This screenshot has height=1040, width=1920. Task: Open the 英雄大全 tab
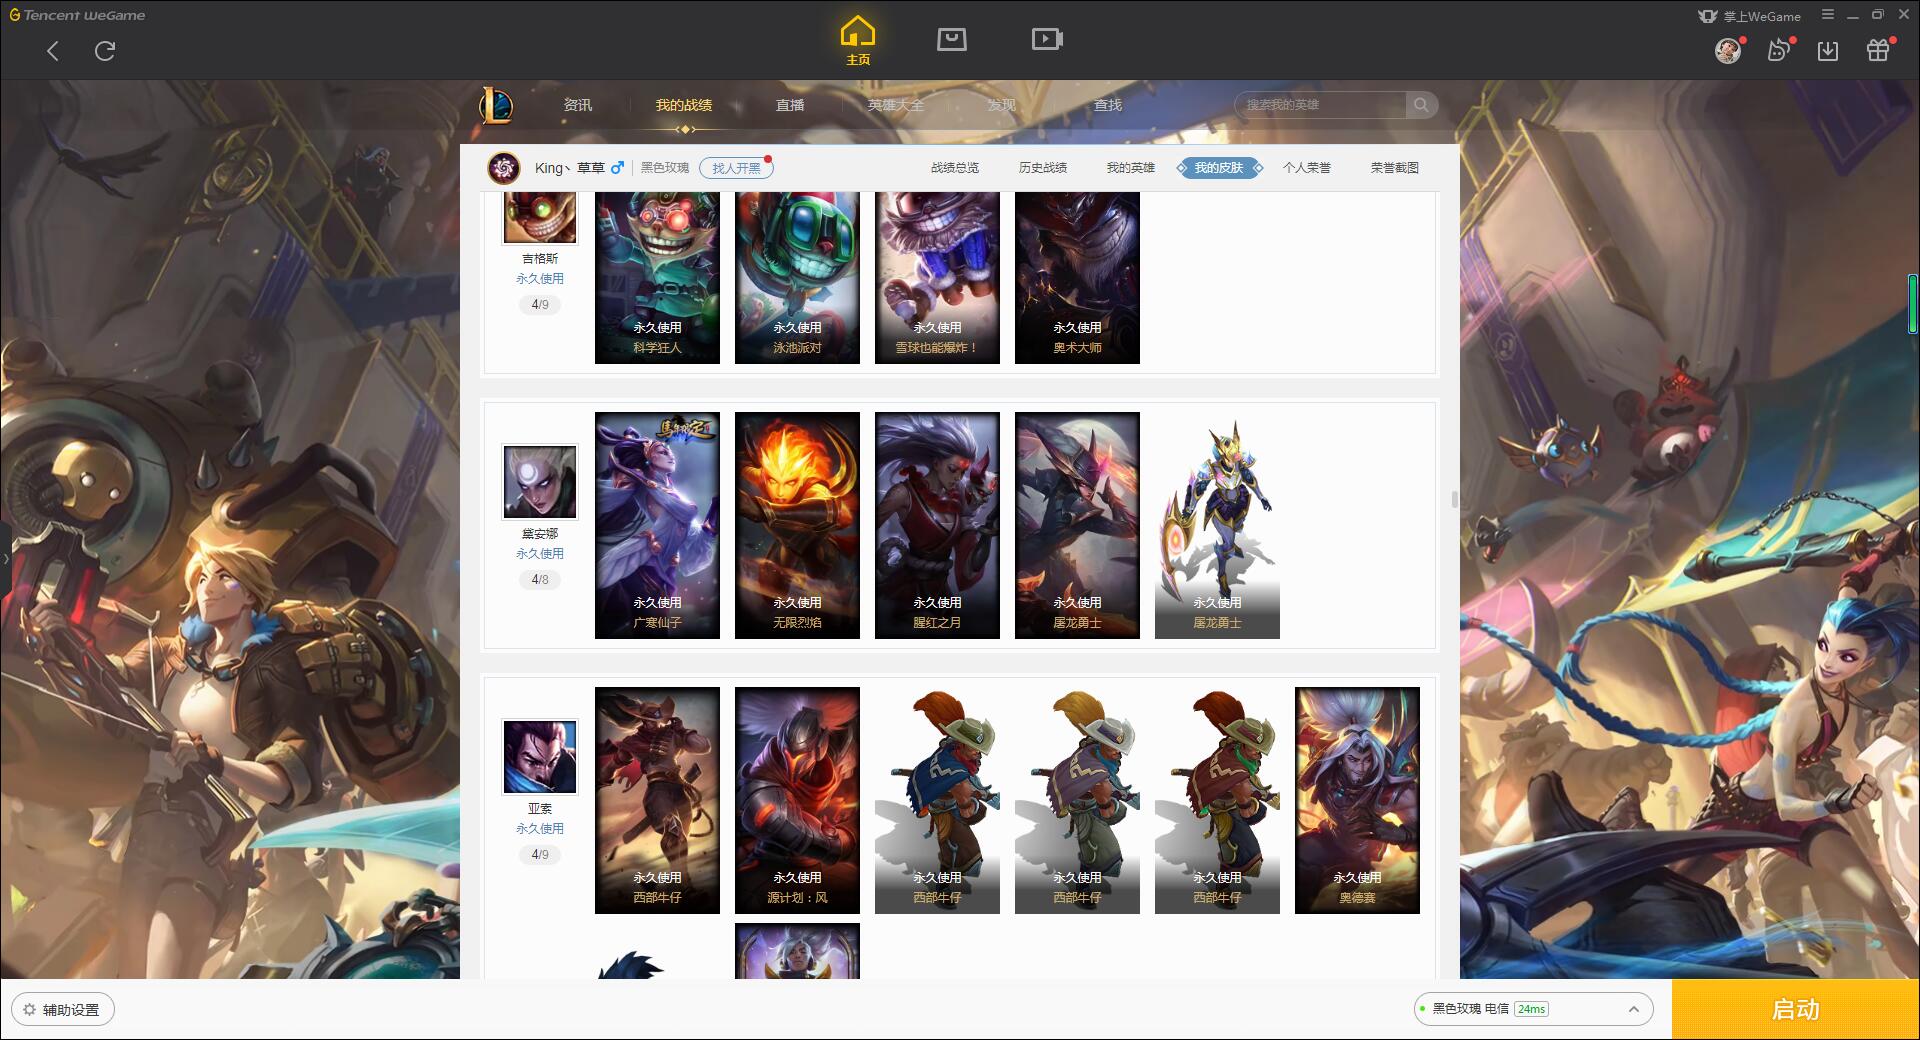coord(896,105)
